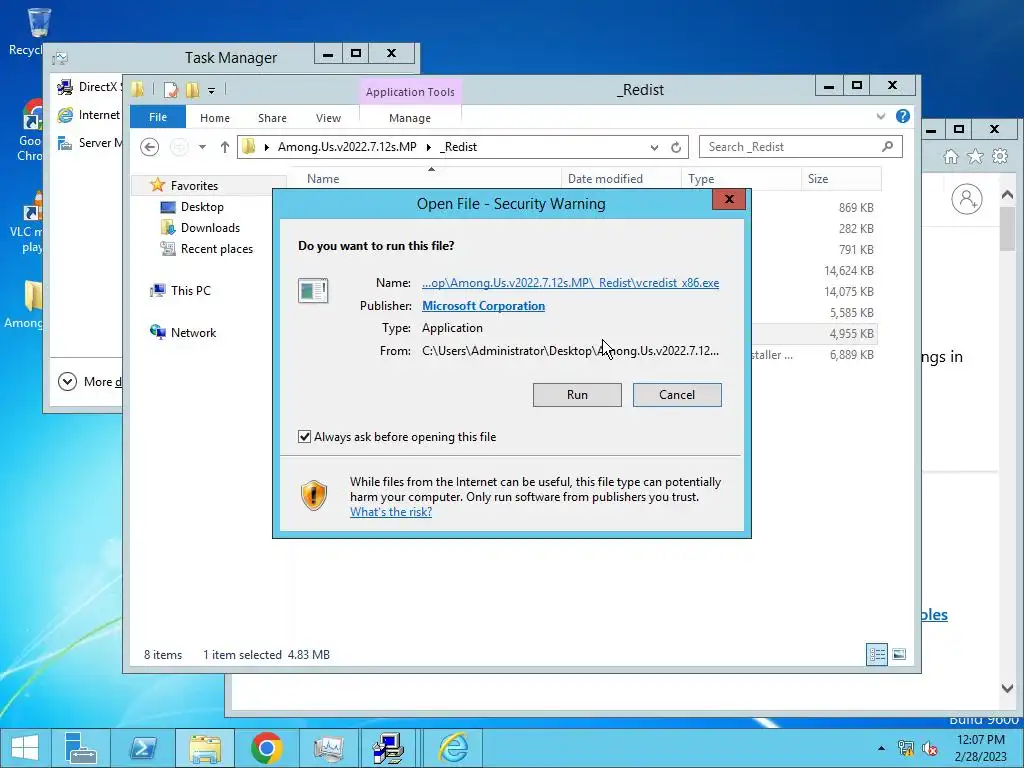
Task: Refresh the _Redist folder view
Action: point(676,148)
